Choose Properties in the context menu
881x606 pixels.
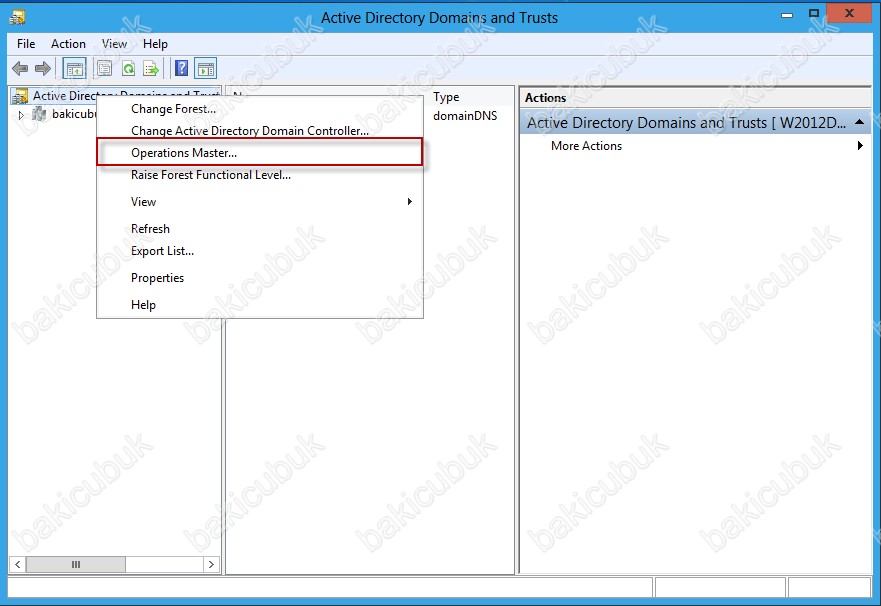(x=260, y=278)
